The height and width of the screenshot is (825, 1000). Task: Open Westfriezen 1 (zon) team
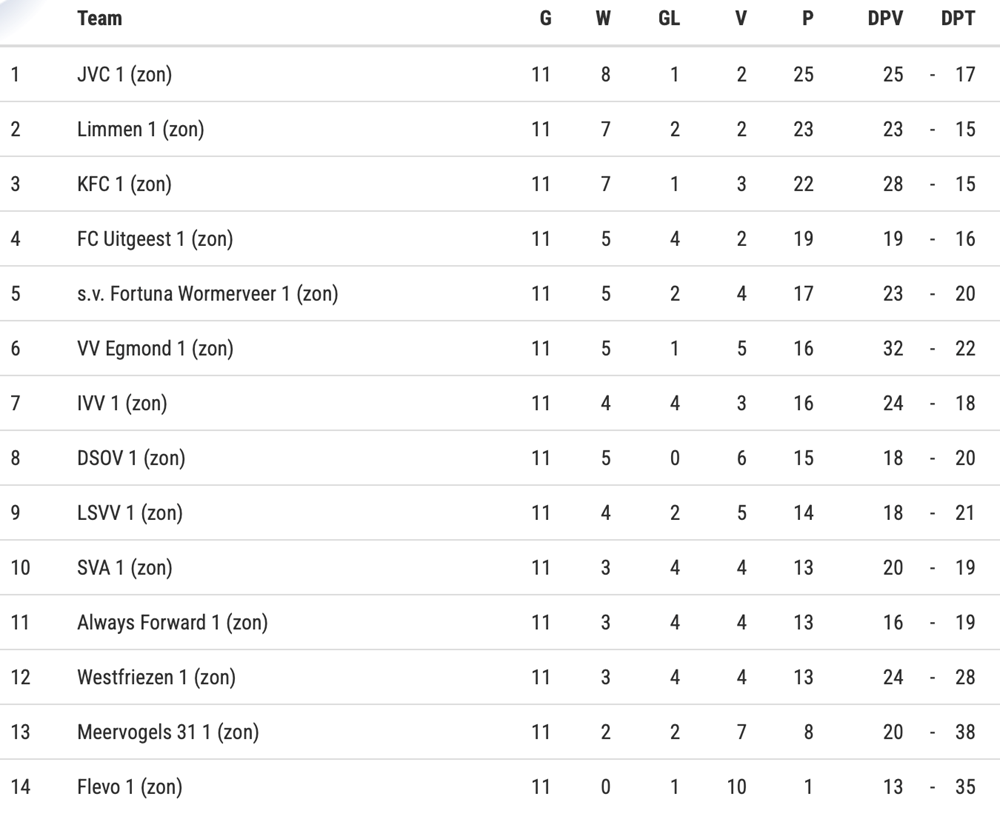156,678
